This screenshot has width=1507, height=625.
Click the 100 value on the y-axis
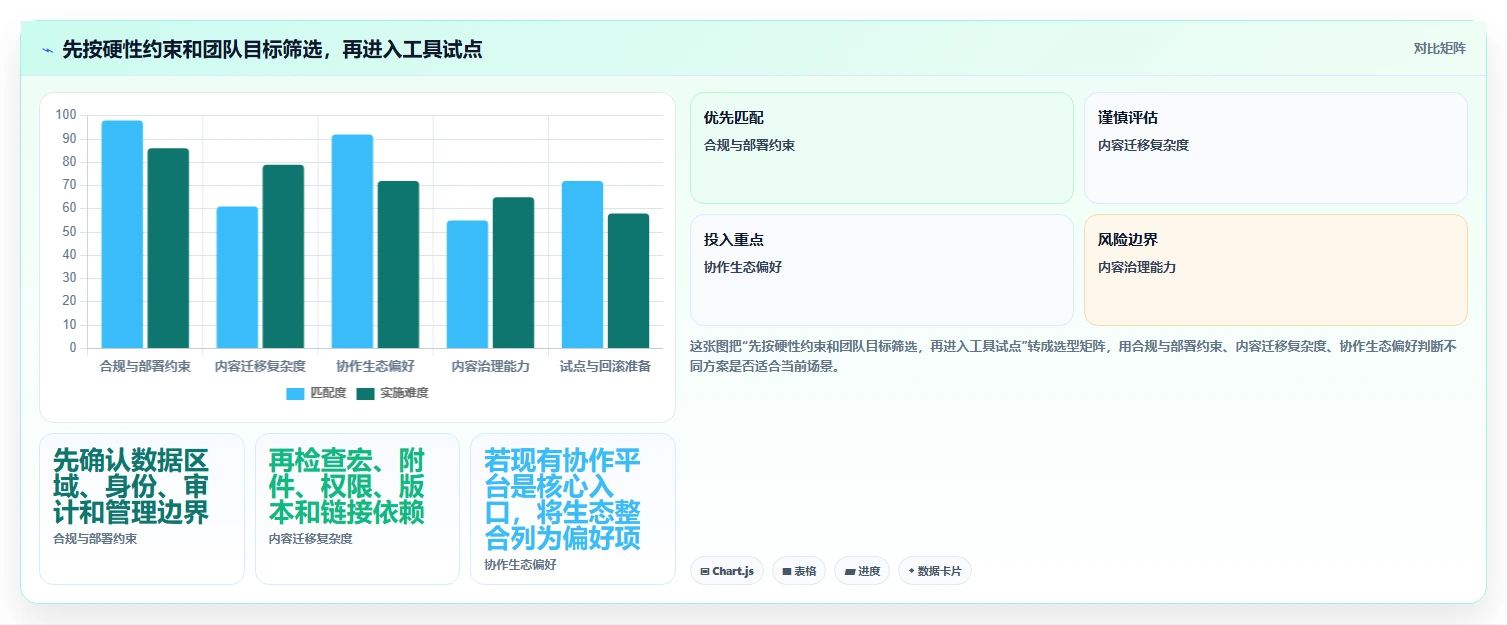pos(66,115)
